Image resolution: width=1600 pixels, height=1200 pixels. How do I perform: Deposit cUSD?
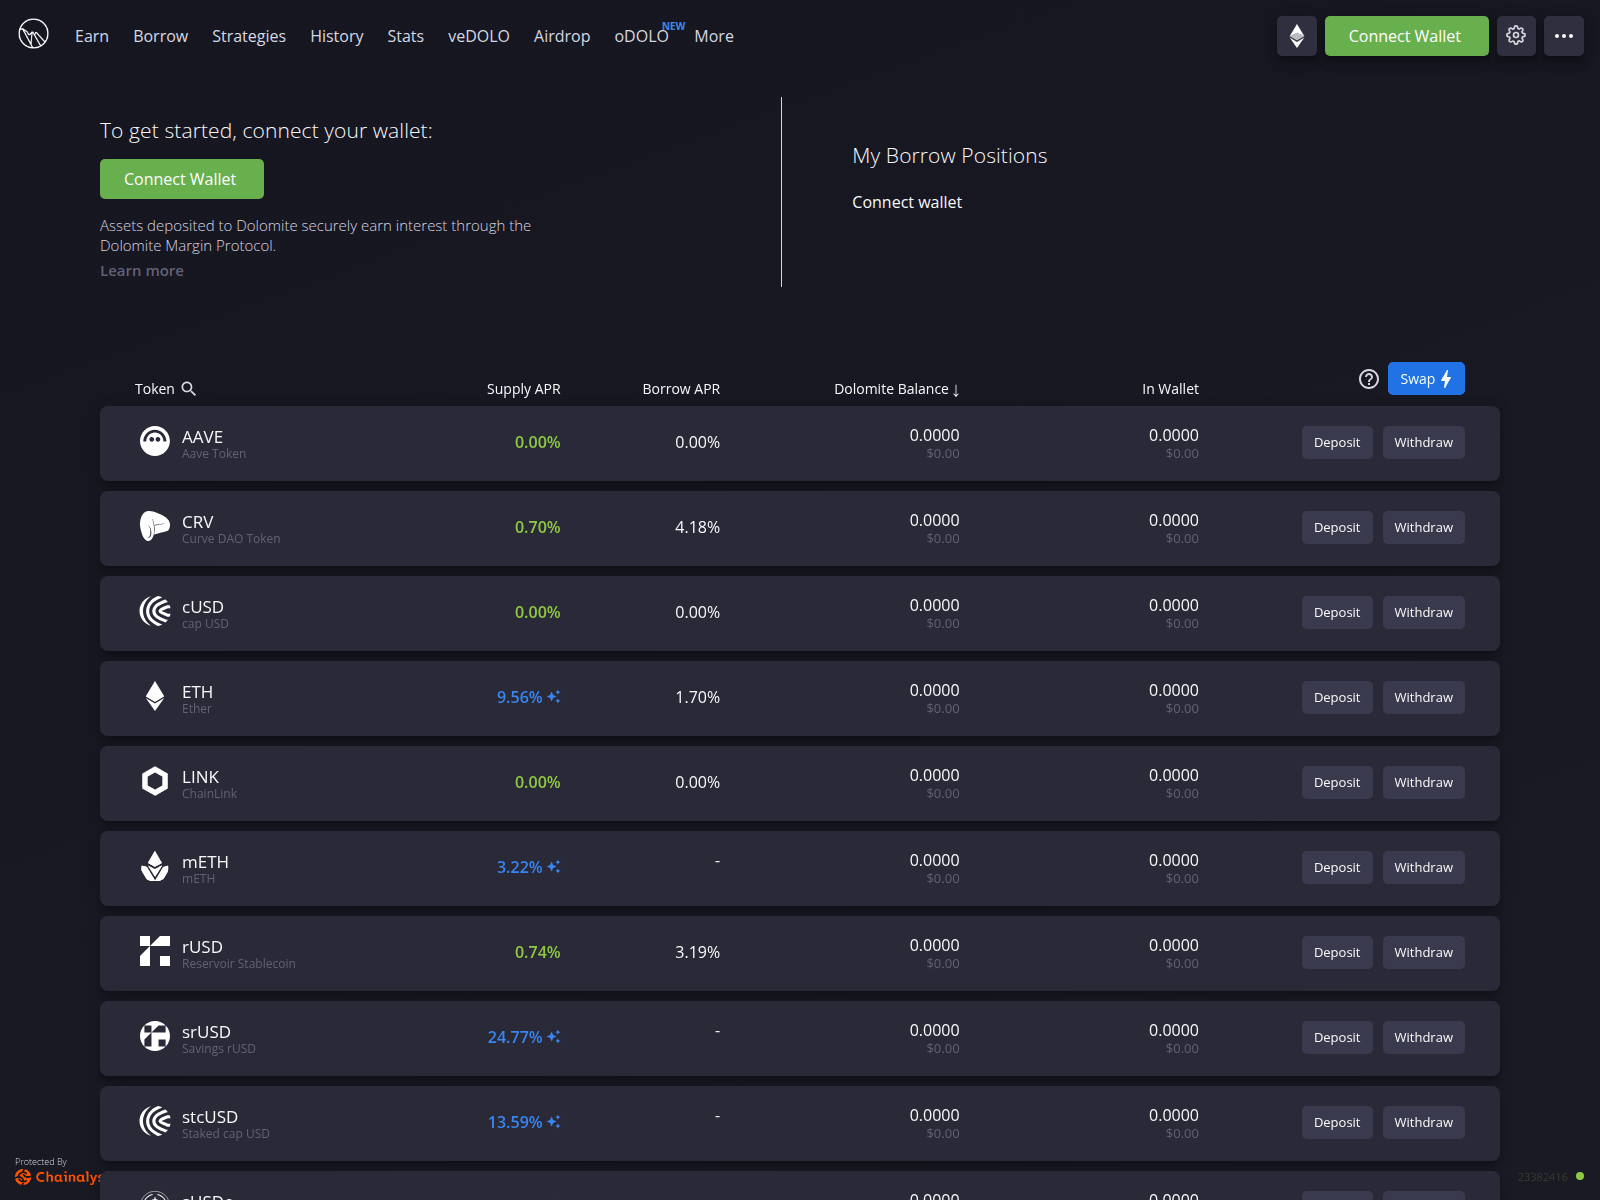tap(1337, 612)
